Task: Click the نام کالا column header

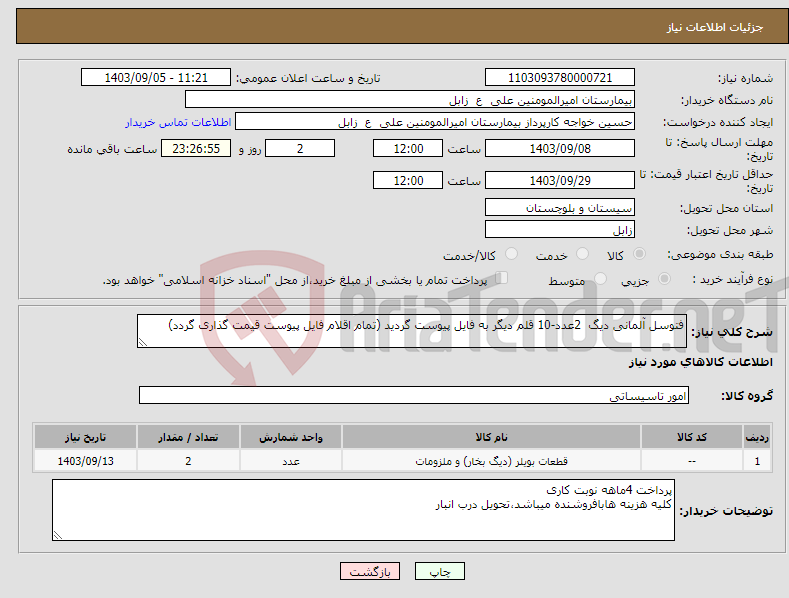Action: click(x=491, y=437)
